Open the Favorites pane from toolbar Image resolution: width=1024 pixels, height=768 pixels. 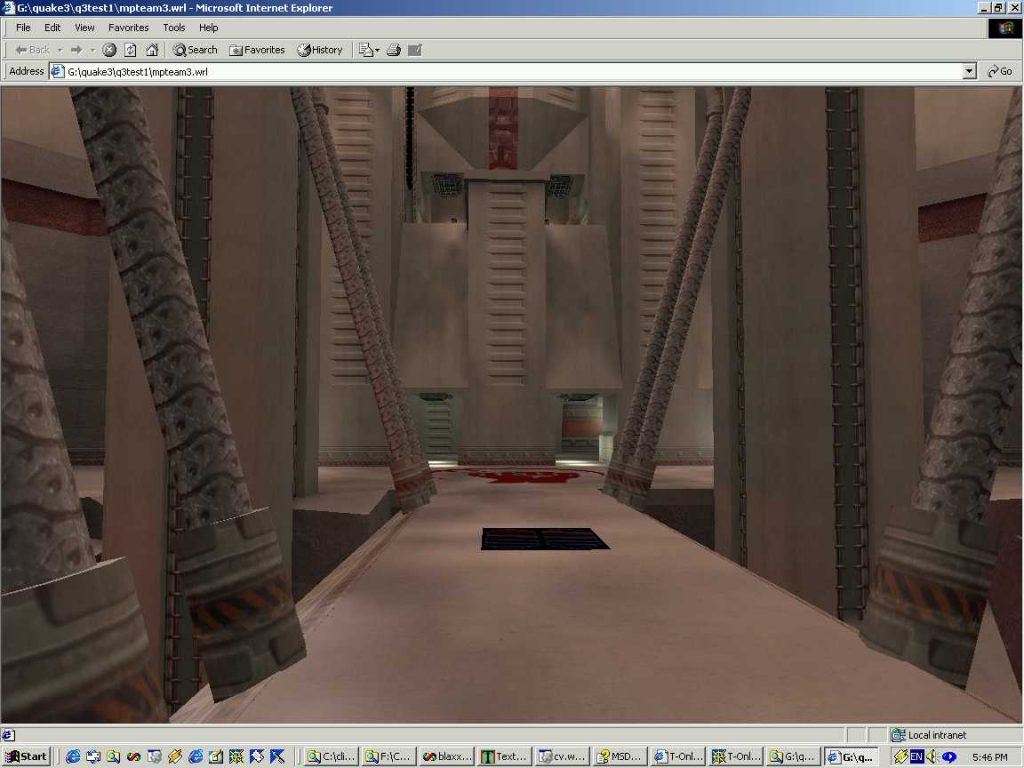(x=257, y=50)
